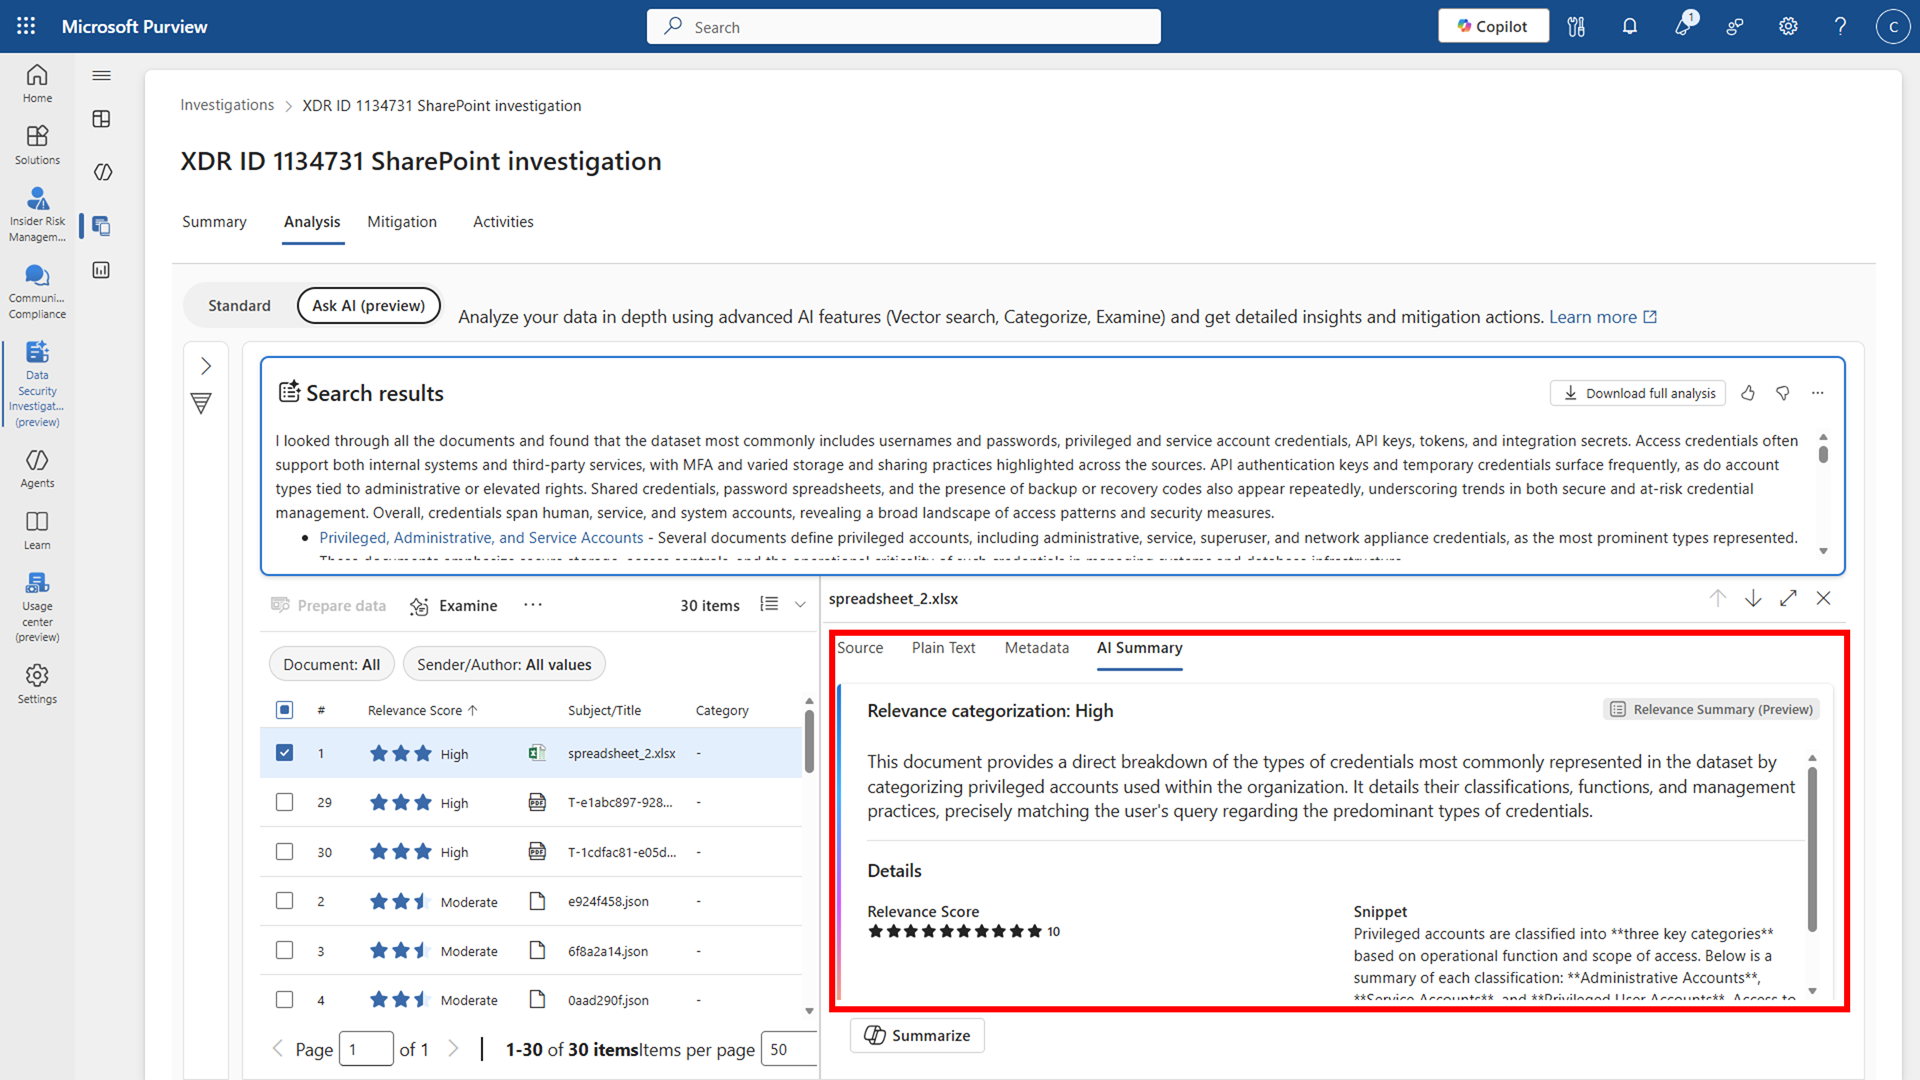Check the e924f458.json row checkbox

coord(284,901)
